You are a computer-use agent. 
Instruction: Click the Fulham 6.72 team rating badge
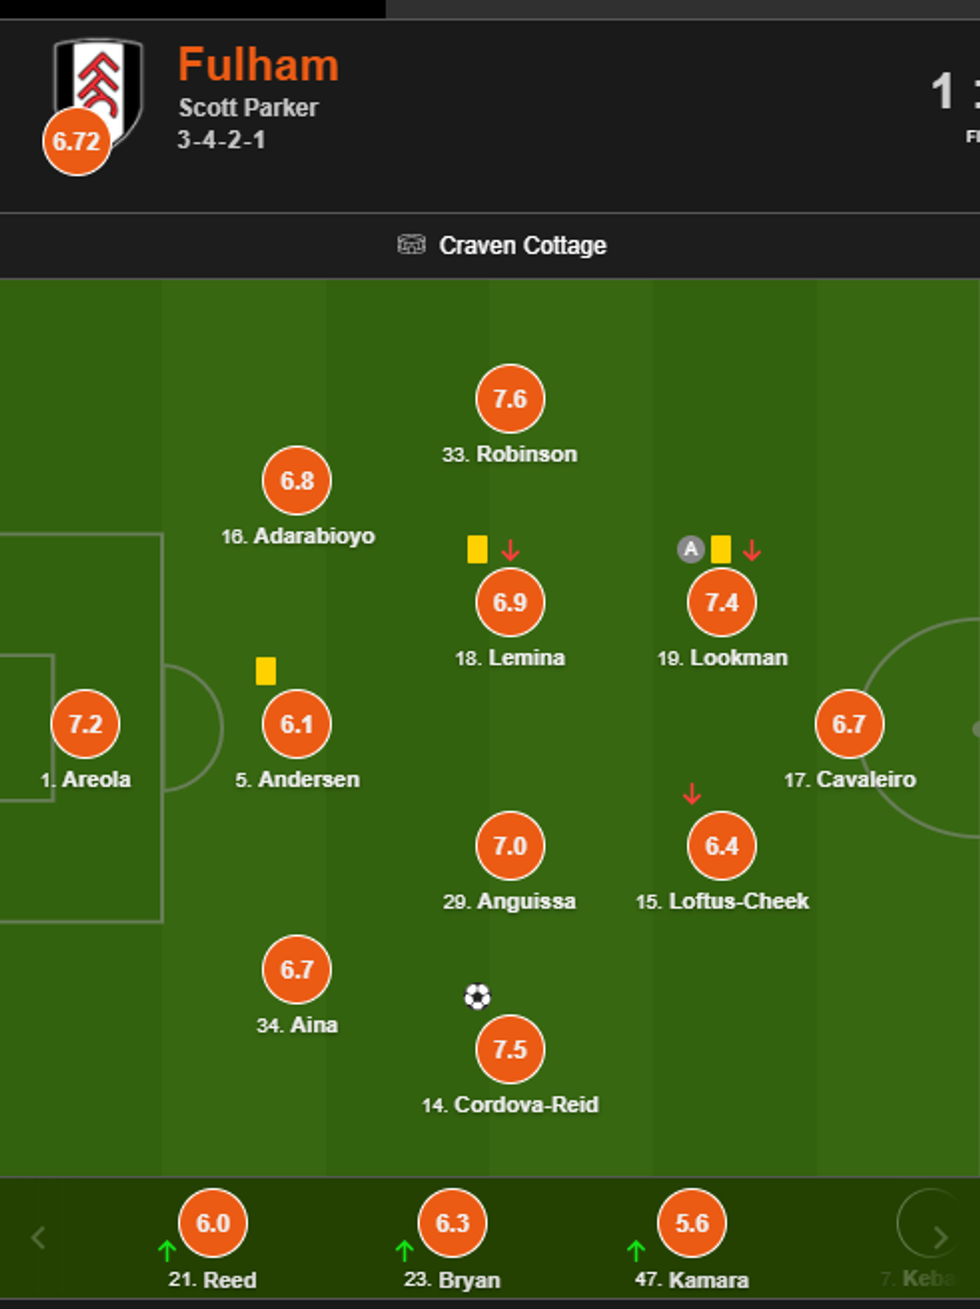[x=76, y=141]
